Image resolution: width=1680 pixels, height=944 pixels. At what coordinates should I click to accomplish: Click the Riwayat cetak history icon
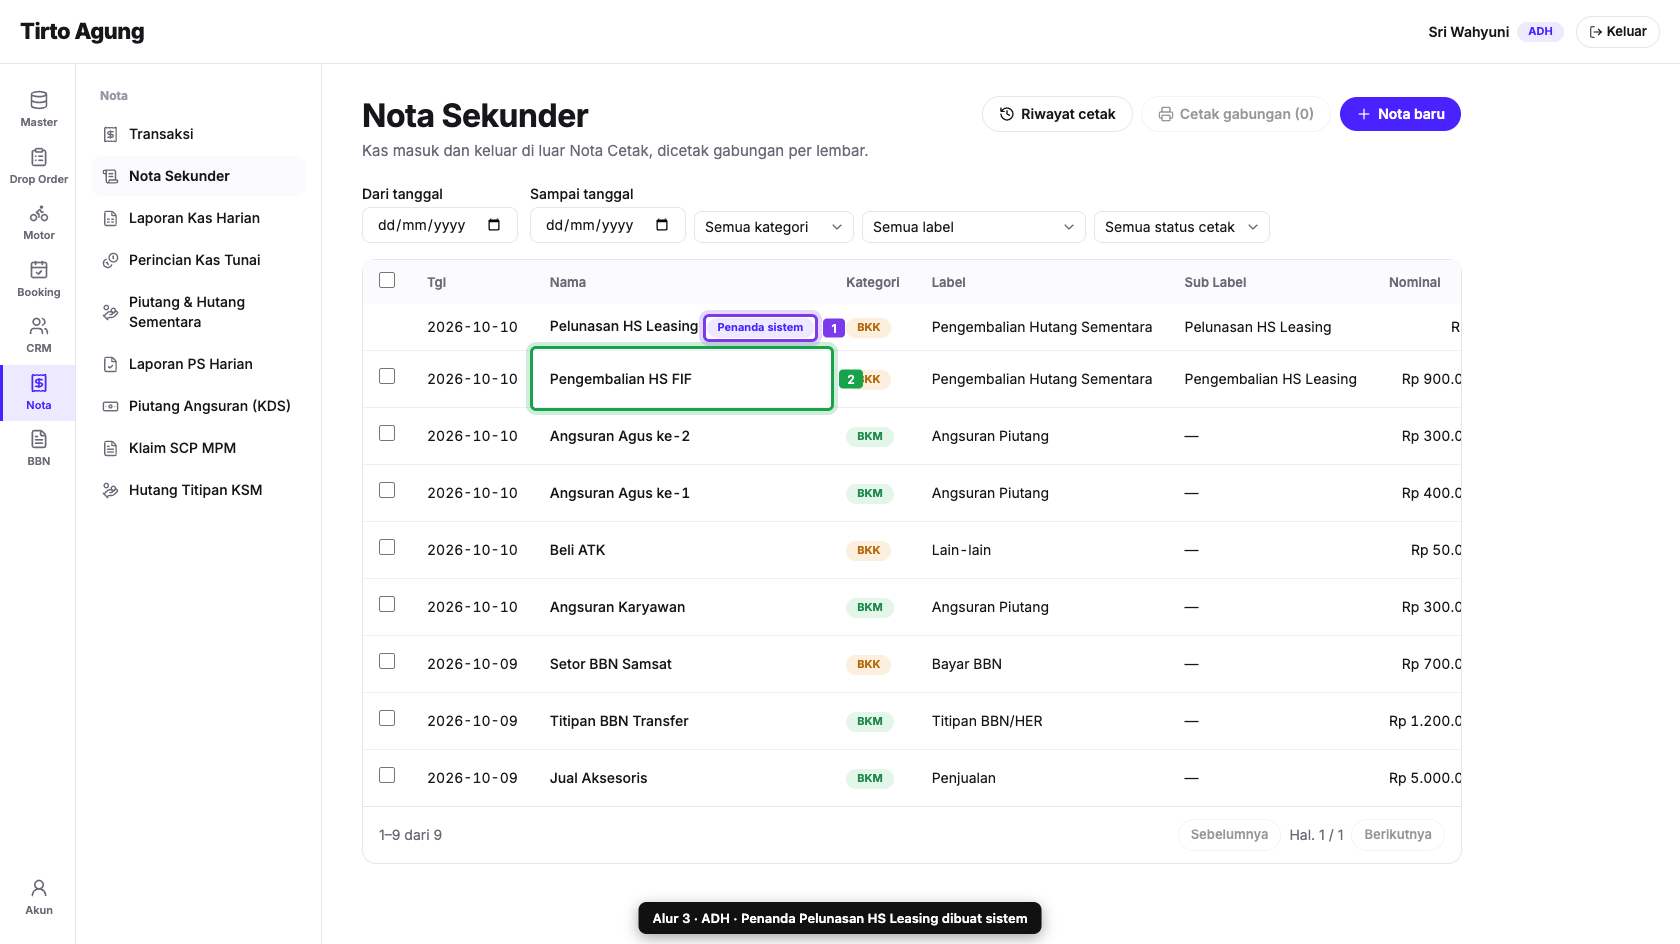pos(1007,114)
